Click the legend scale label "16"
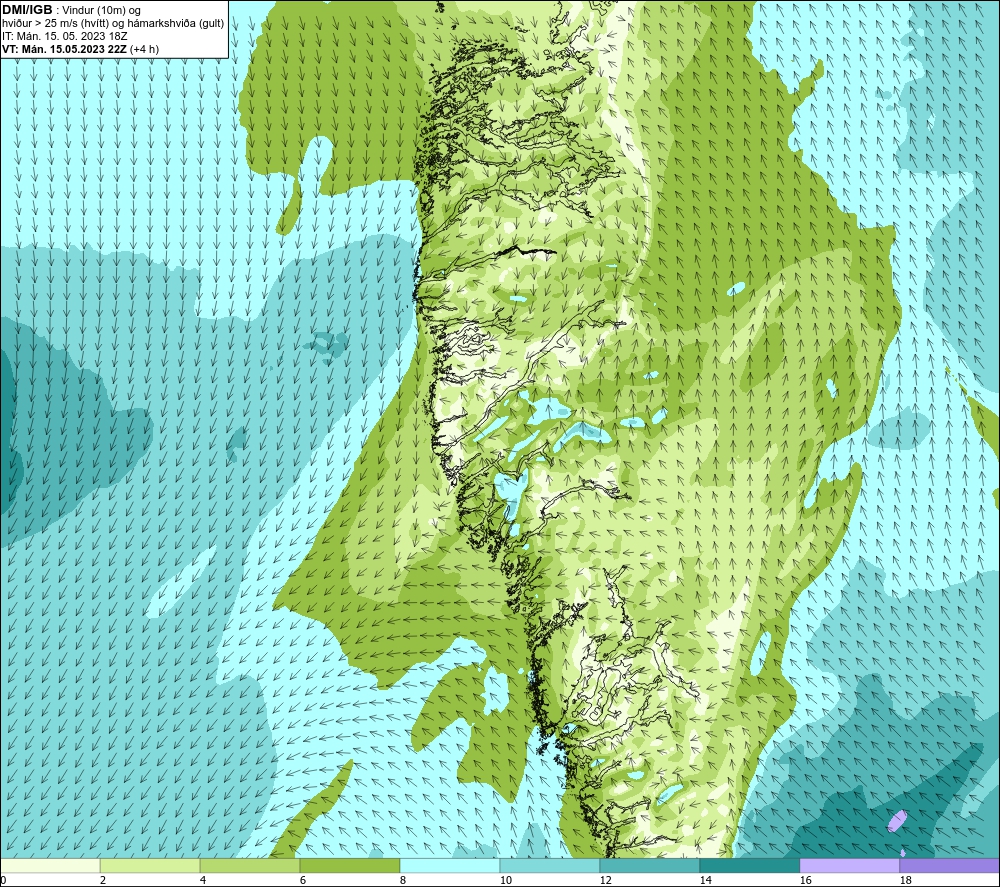Image resolution: width=1000 pixels, height=887 pixels. (805, 880)
